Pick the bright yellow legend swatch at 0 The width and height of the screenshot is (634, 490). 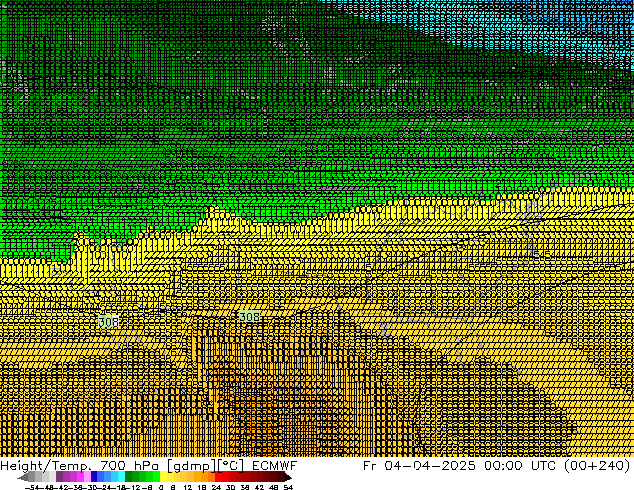pos(163,477)
